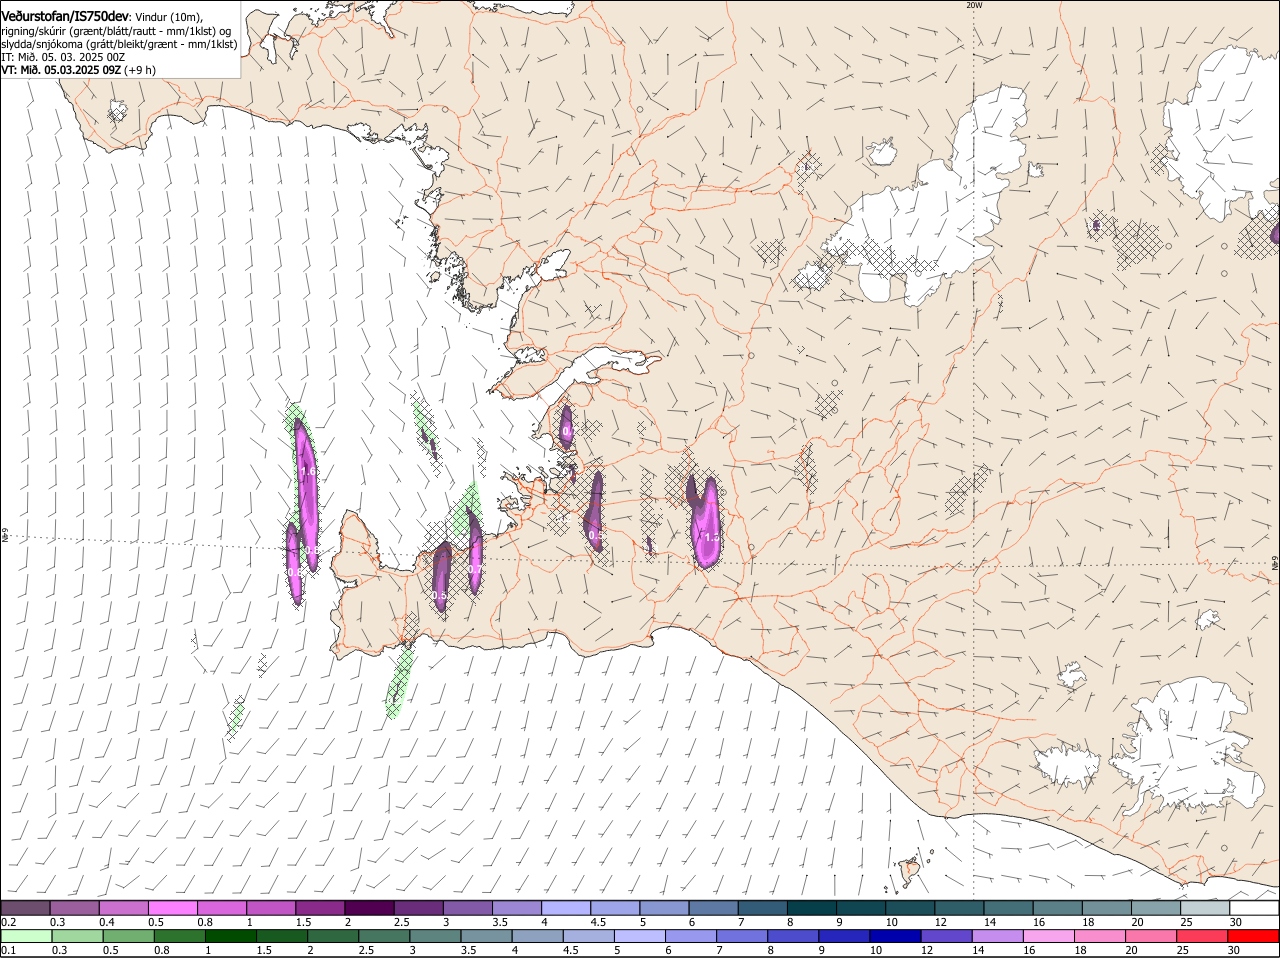Click the '1.6' precipitation value offshore west
This screenshot has height=958, width=1280.
[308, 471]
